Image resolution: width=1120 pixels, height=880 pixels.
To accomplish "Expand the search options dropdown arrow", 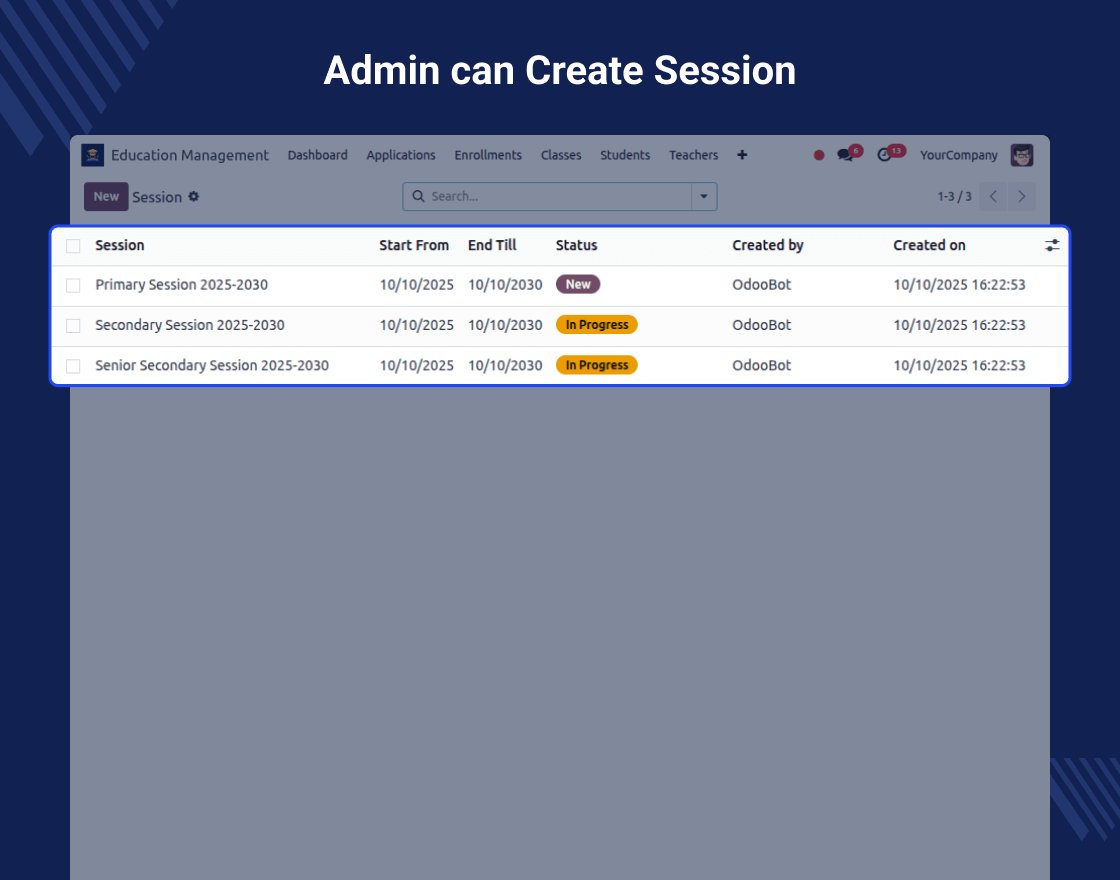I will [704, 196].
